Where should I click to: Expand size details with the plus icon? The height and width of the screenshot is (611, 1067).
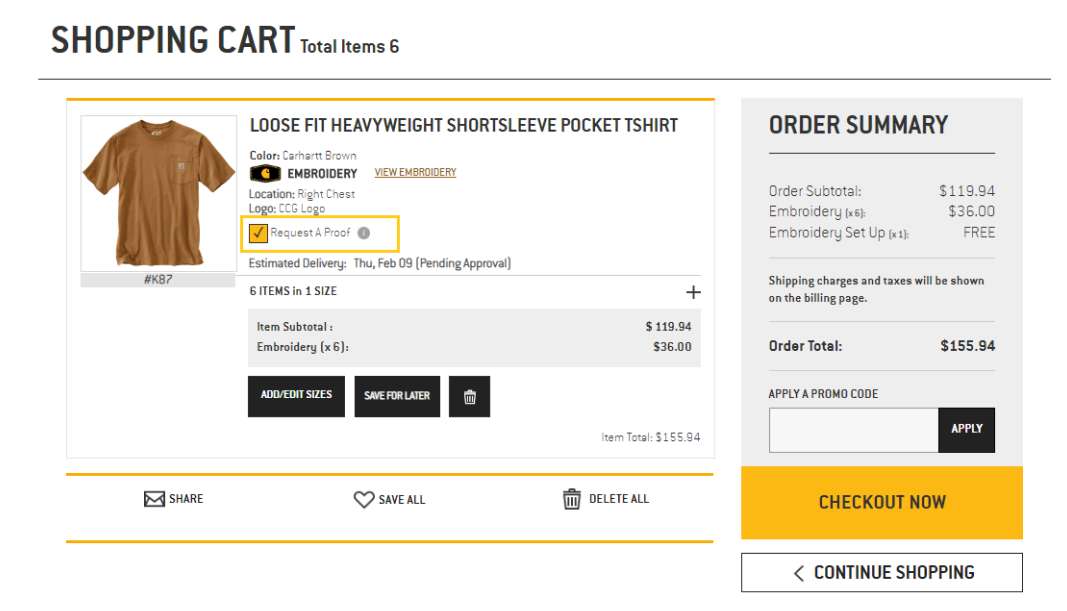pos(693,292)
